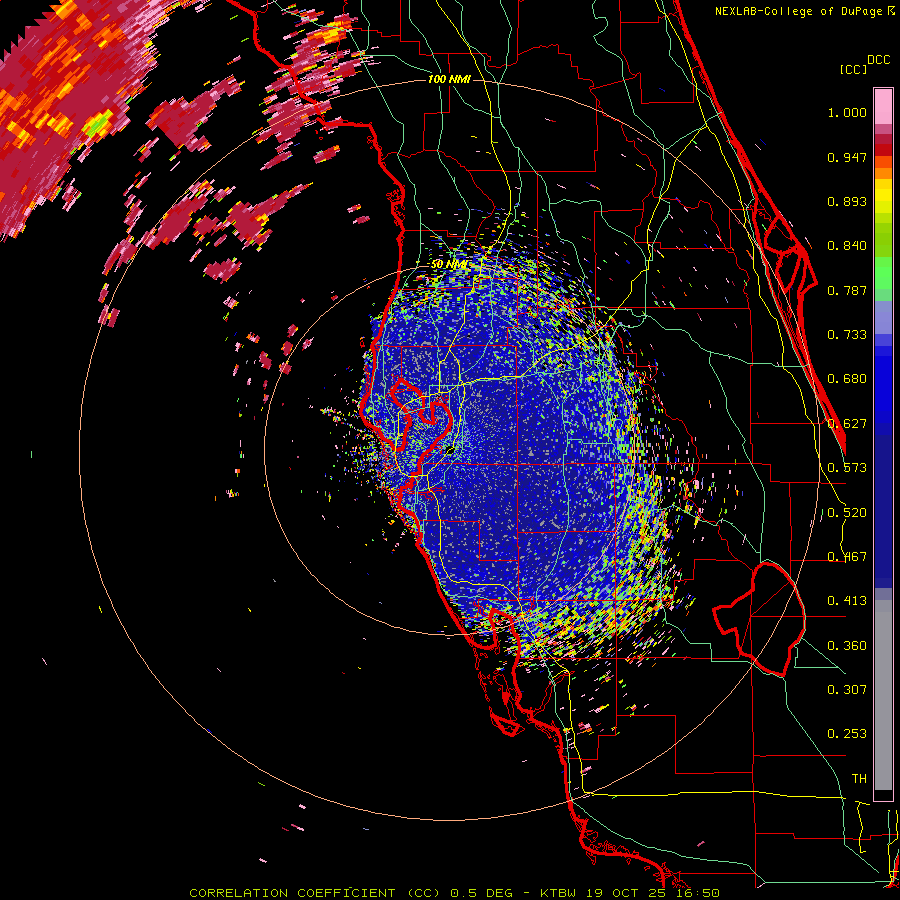The height and width of the screenshot is (900, 900).
Task: Select the 0.893 legend value
Action: coord(847,201)
